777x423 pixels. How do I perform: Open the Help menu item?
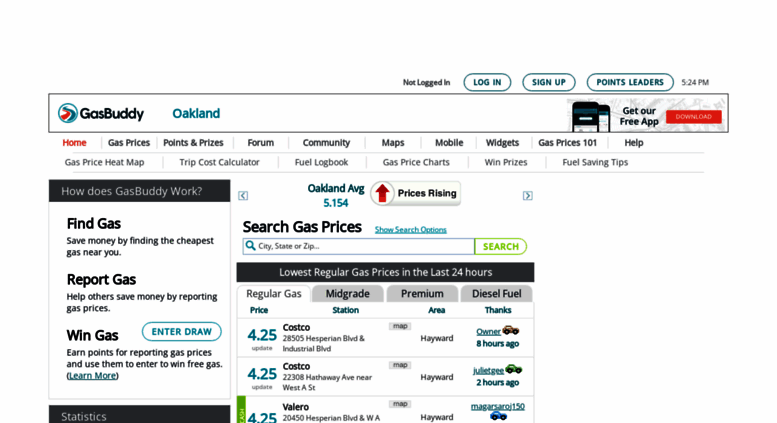(634, 143)
